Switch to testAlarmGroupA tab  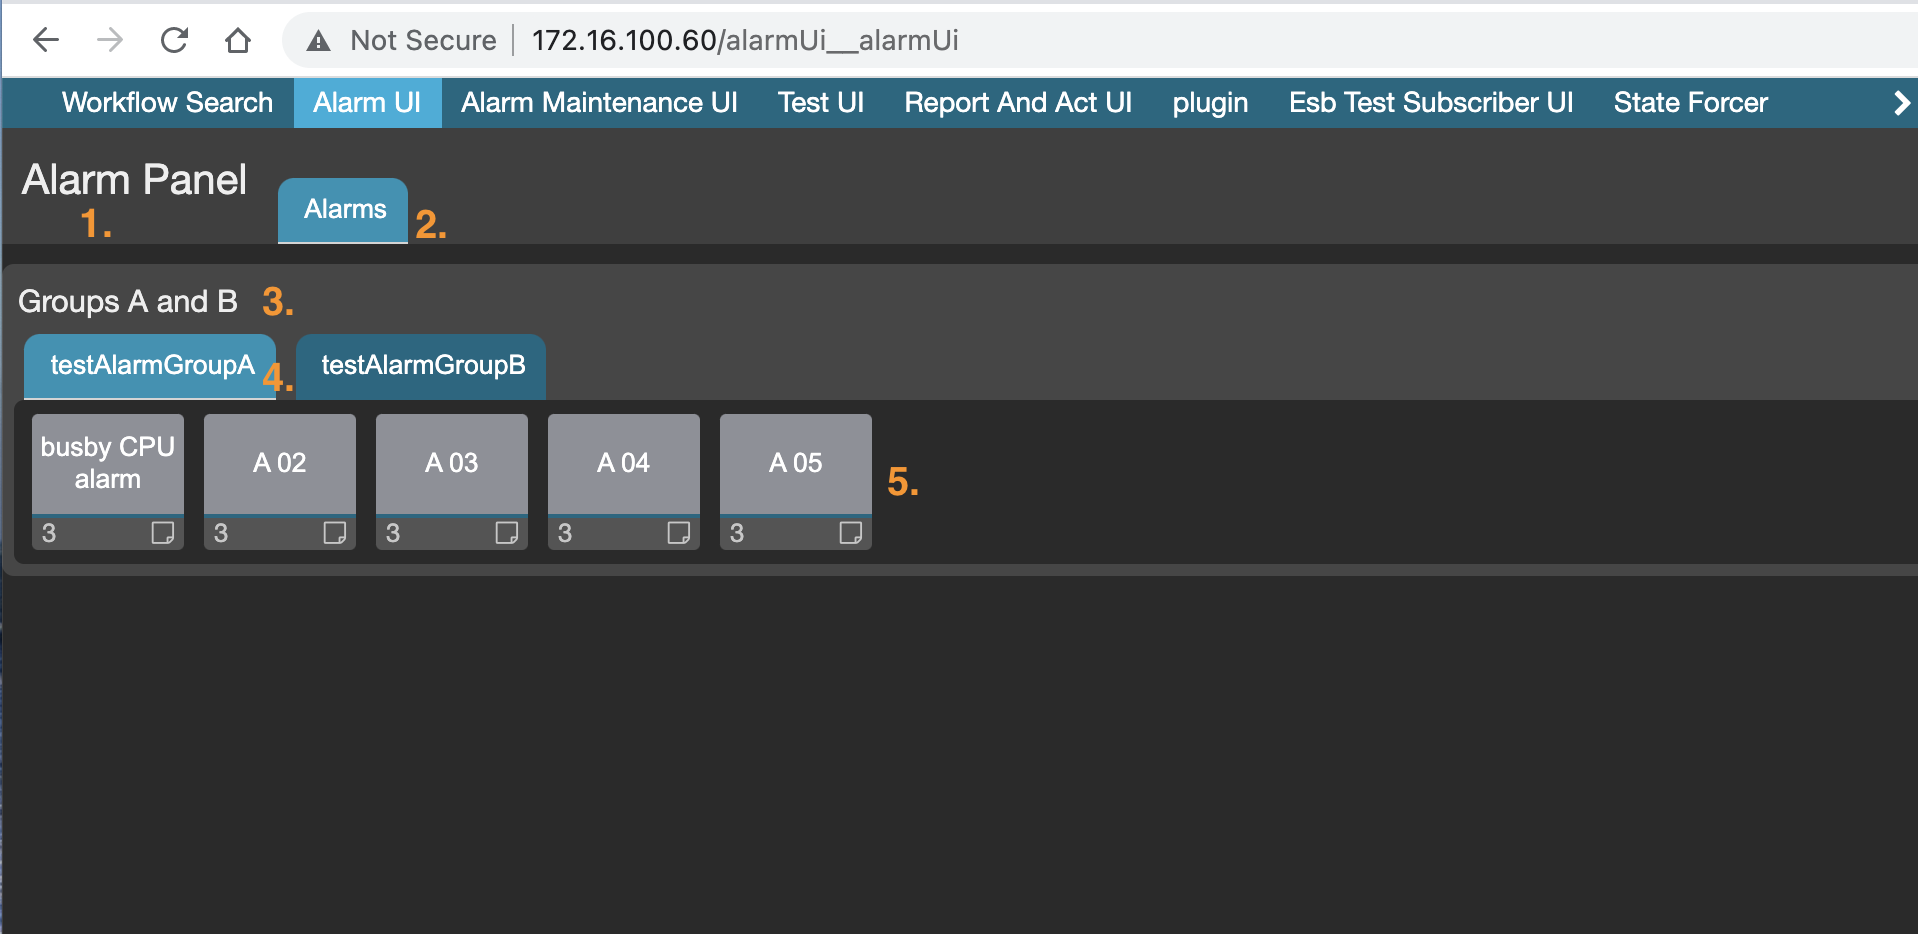150,366
